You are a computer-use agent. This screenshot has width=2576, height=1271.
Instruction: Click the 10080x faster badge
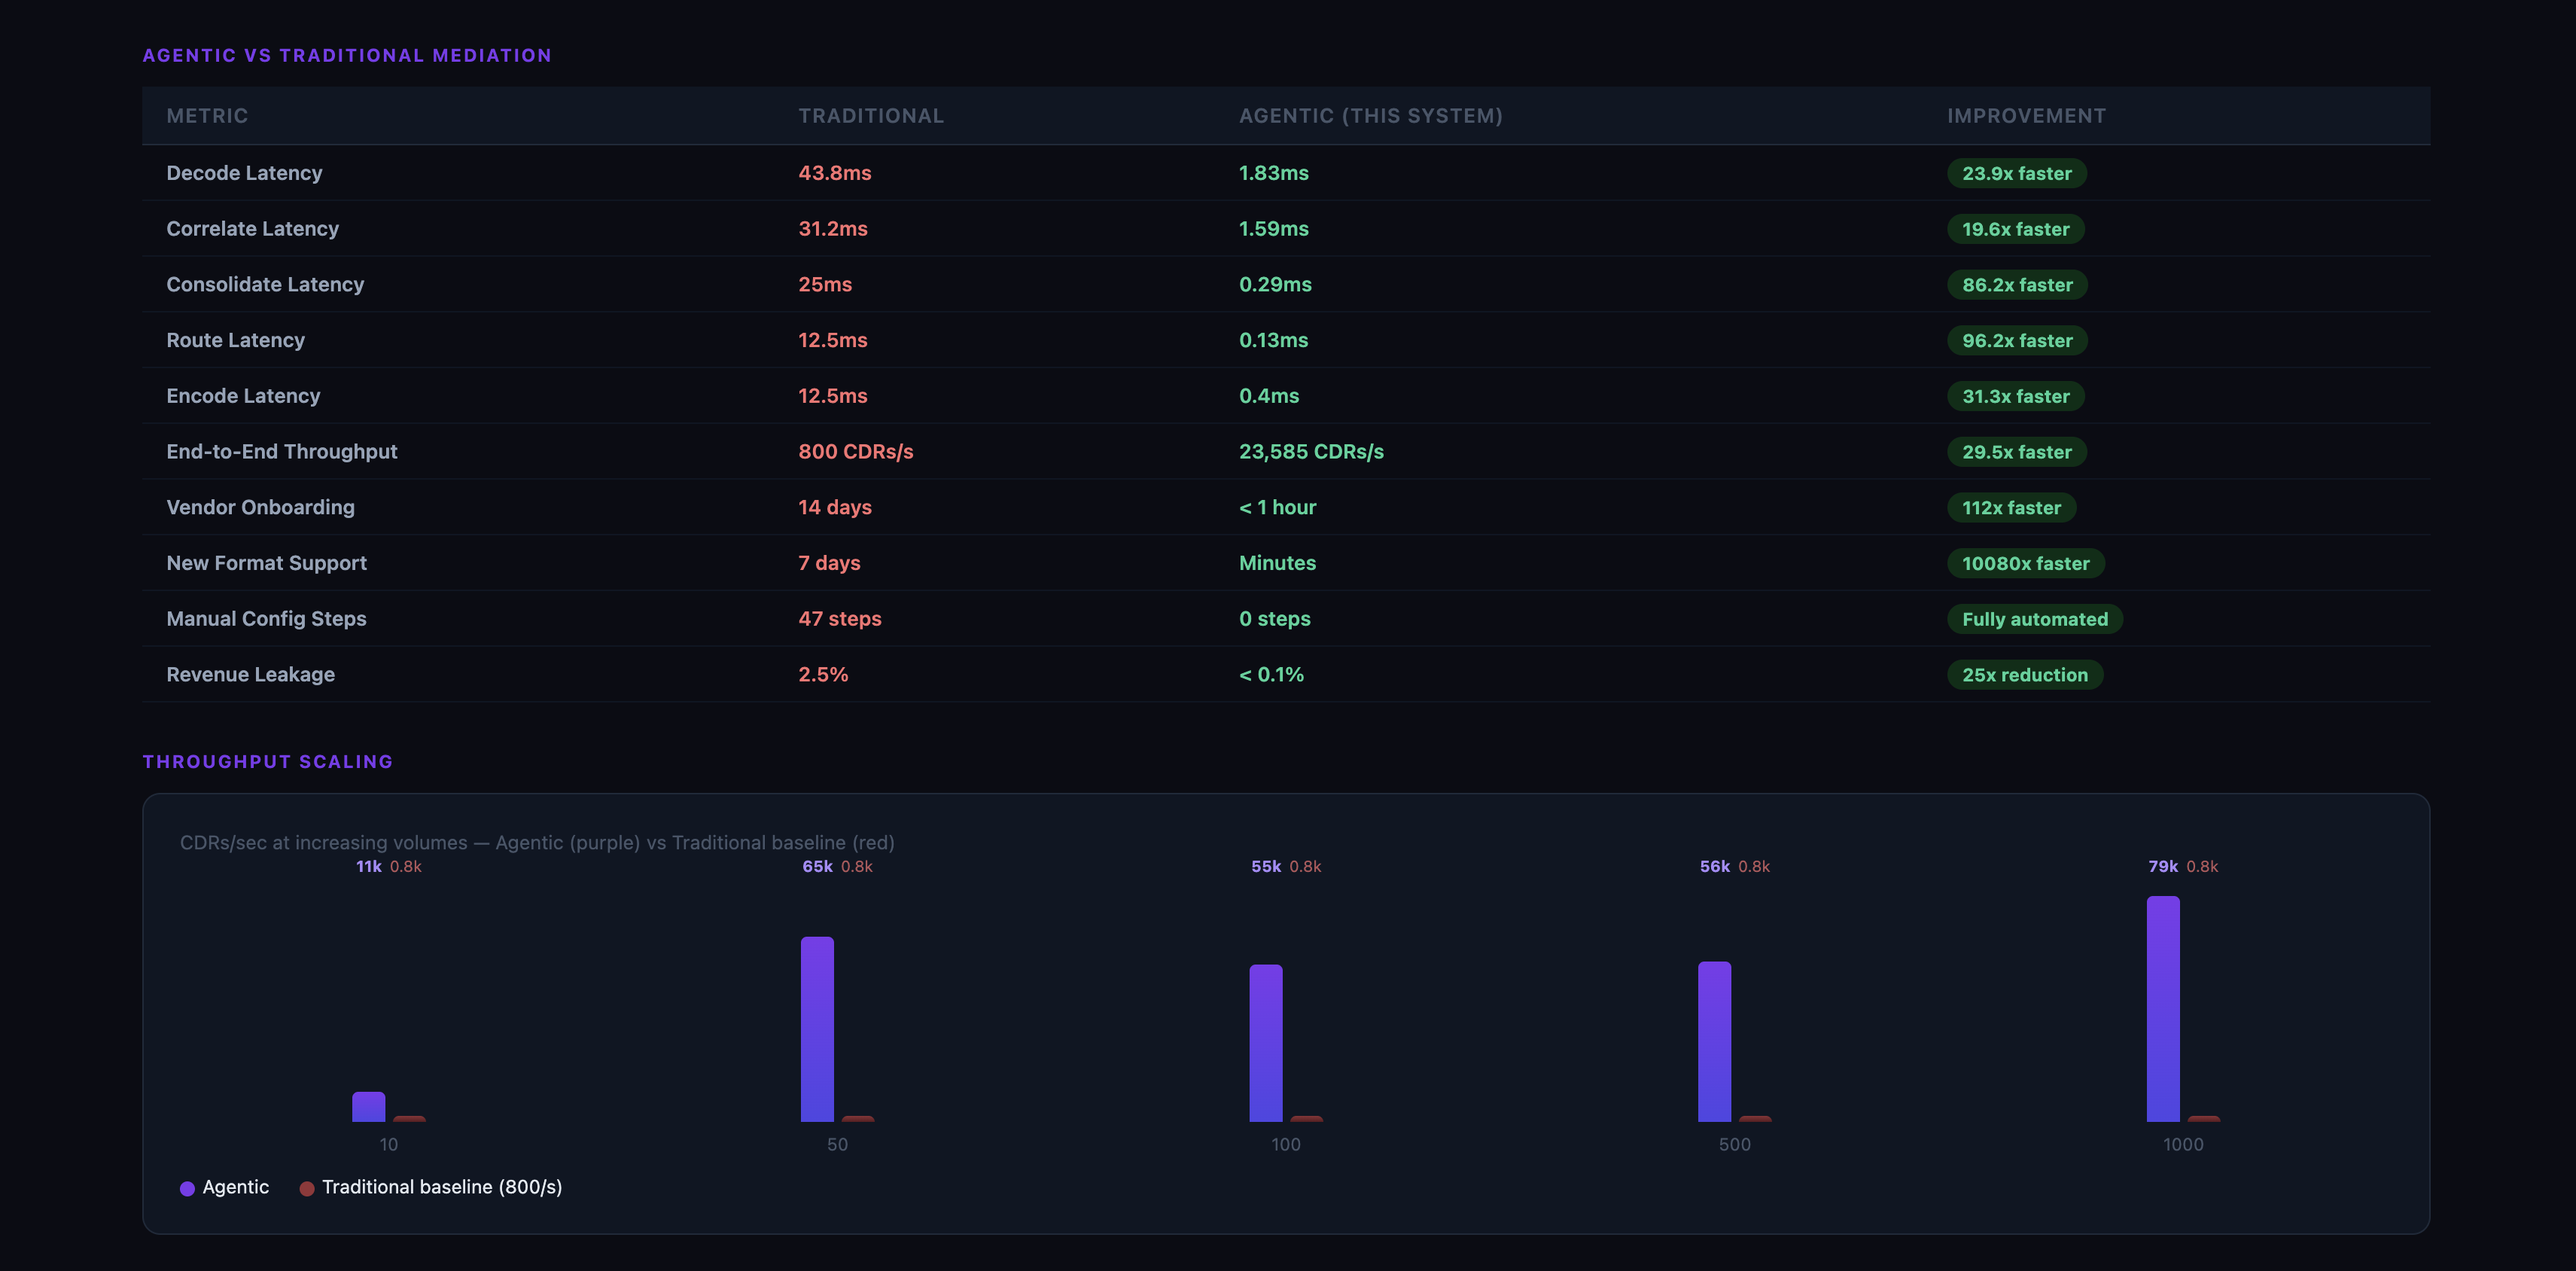pos(2025,563)
